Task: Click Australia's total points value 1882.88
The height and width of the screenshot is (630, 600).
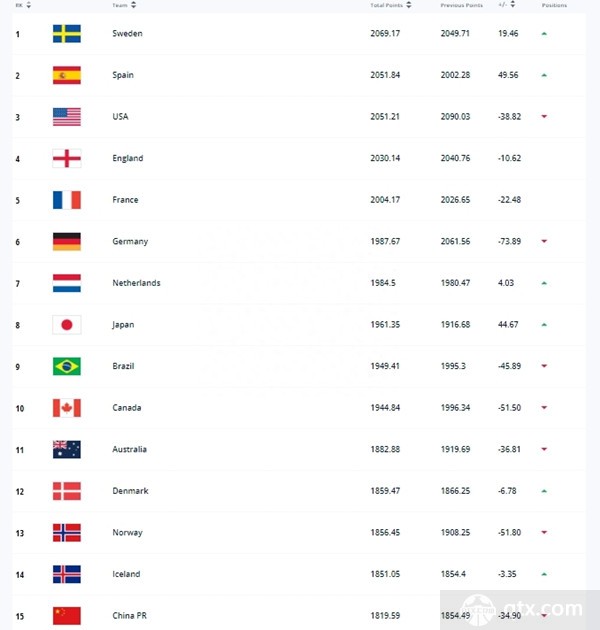Action: 385,449
